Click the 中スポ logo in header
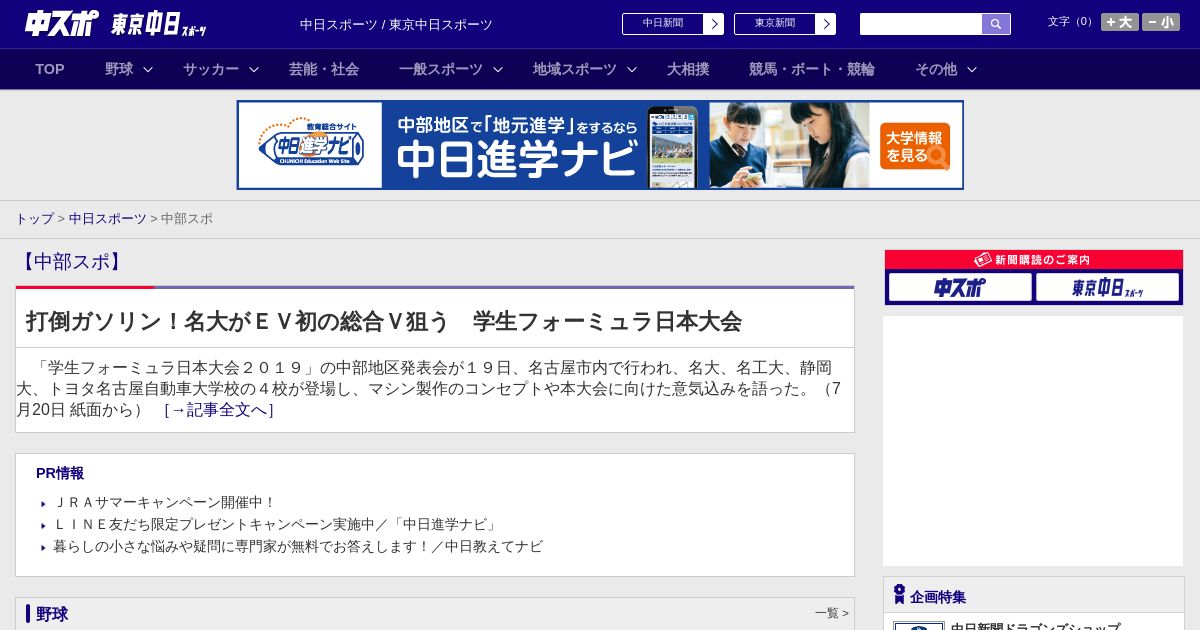The width and height of the screenshot is (1200, 630). (62, 24)
